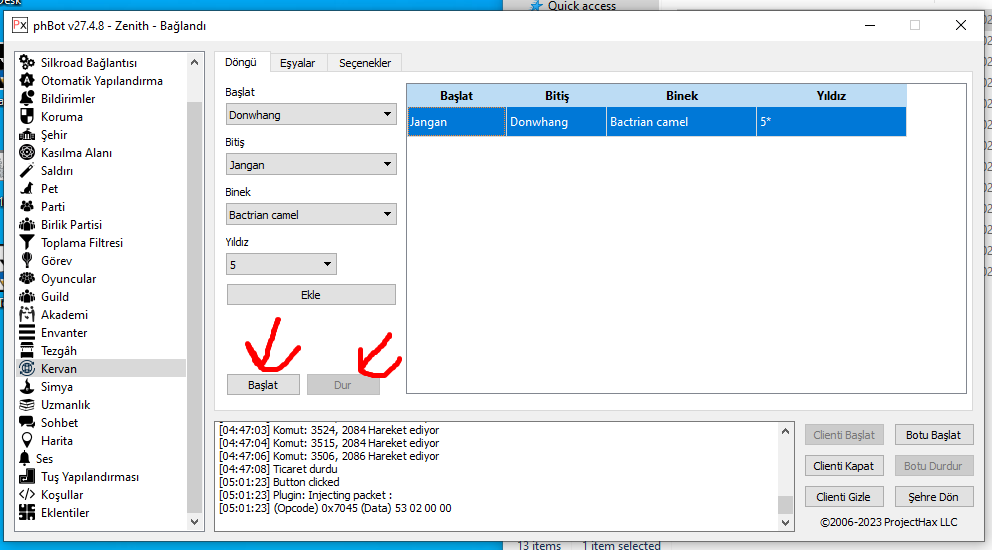
Task: Open the Yıldız star level dropdown
Action: 281,265
